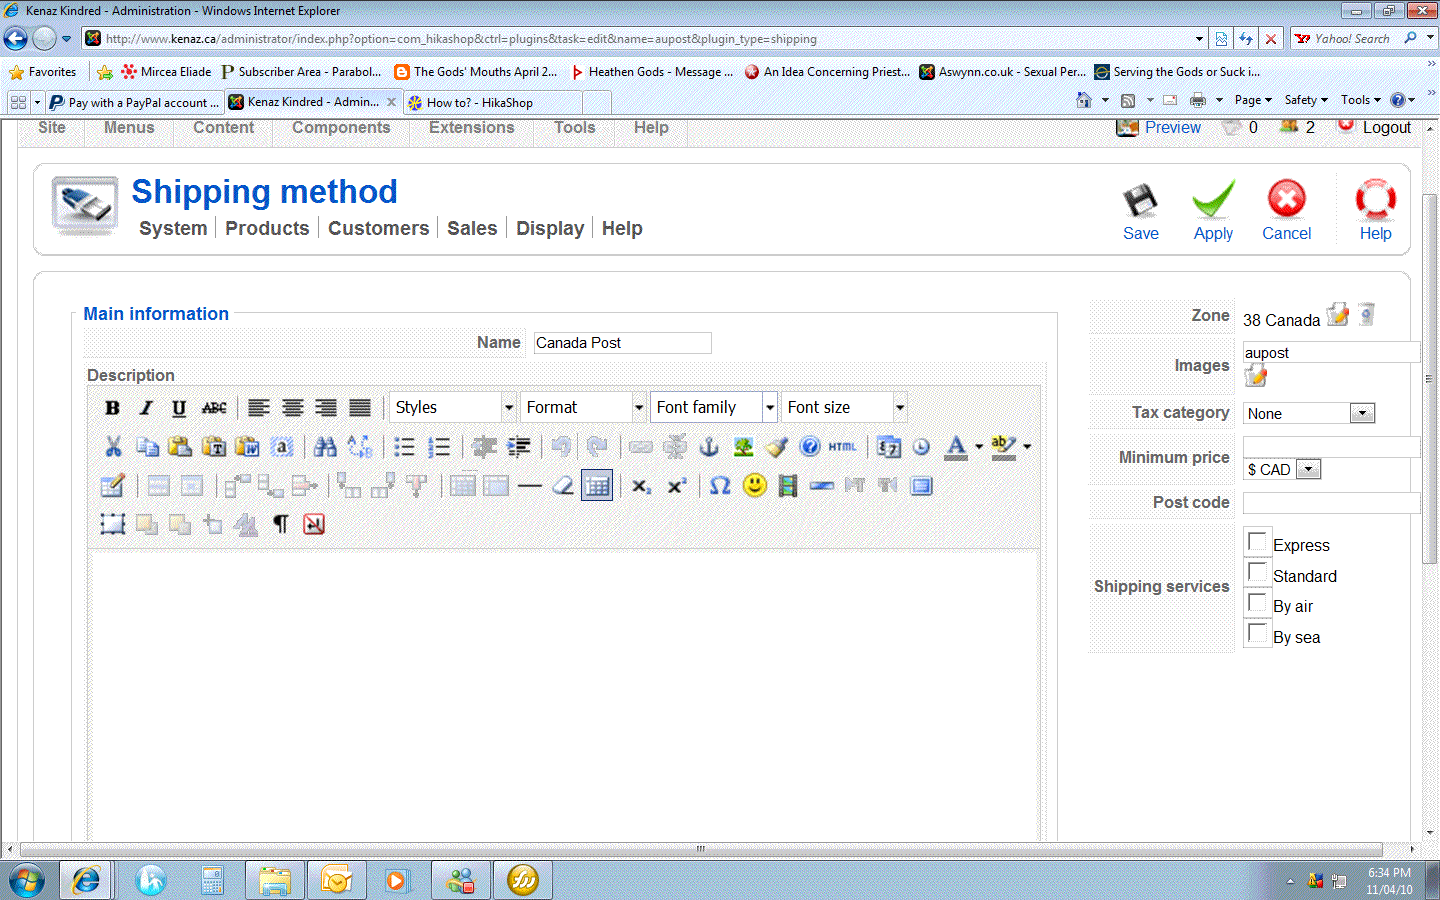1440x900 pixels.
Task: Insert an image with the tree picture icon
Action: pos(743,447)
